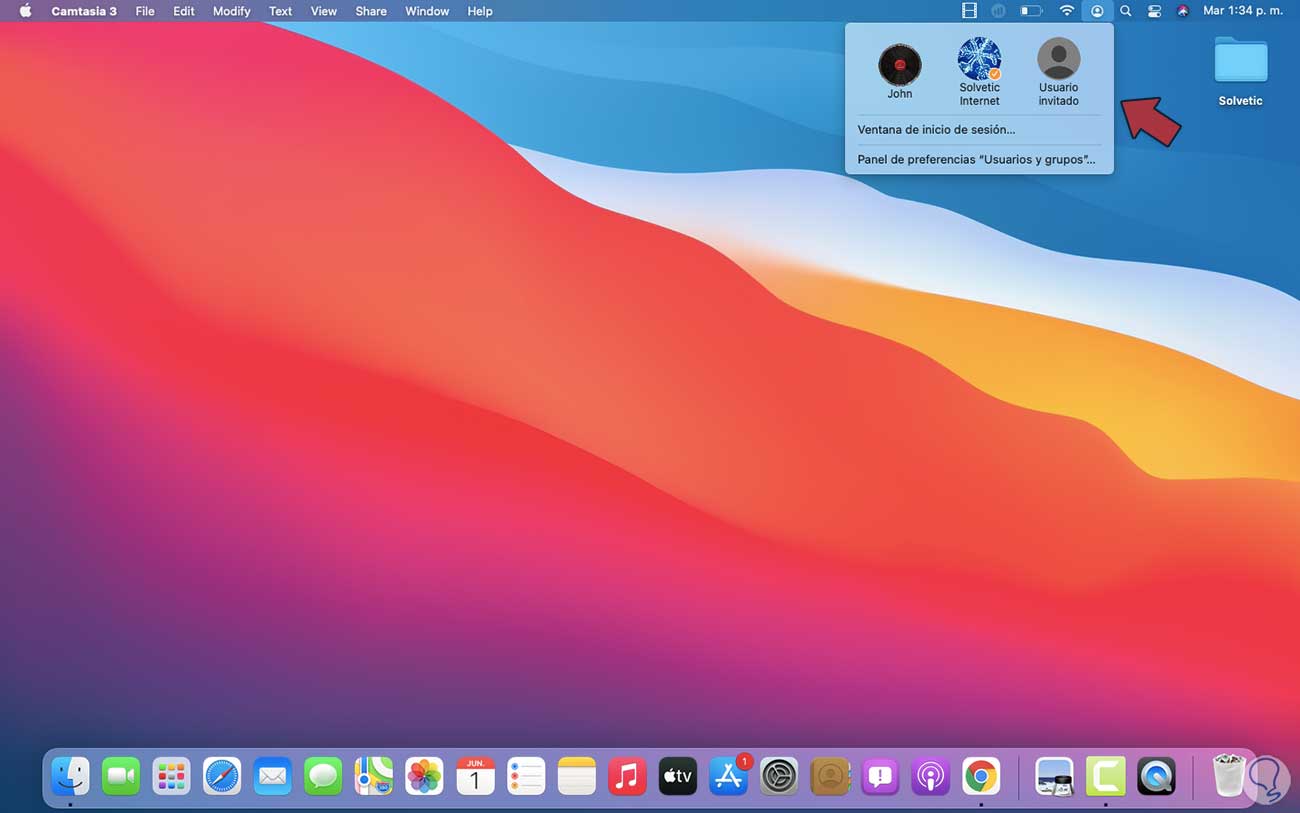This screenshot has height=813, width=1300.
Task: Open System Preferences gear icon
Action: 778,776
